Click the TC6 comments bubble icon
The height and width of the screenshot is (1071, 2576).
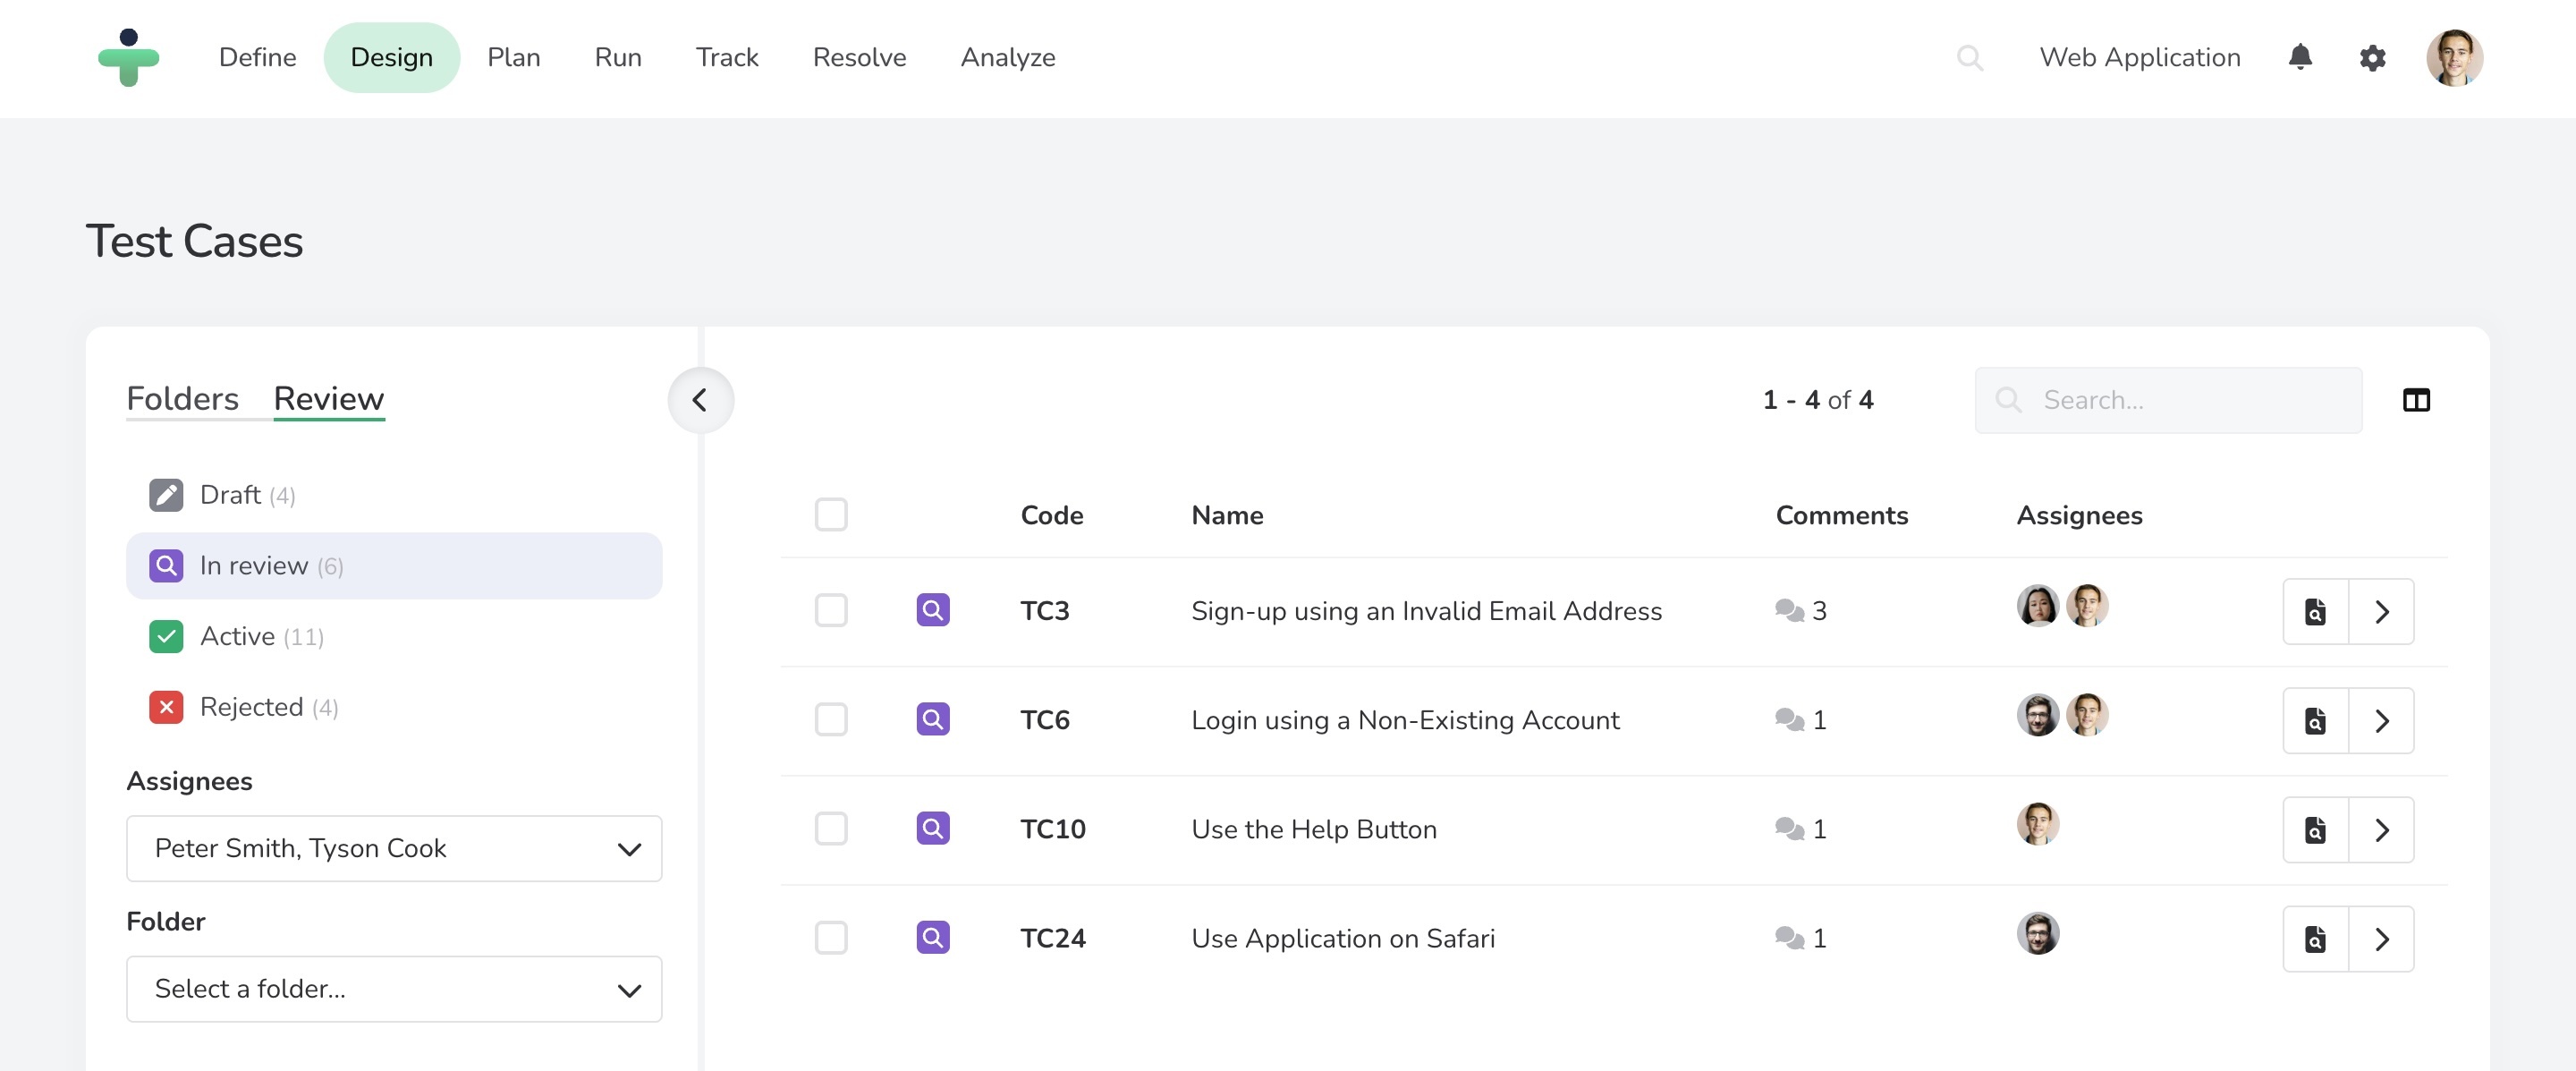[x=1789, y=720]
